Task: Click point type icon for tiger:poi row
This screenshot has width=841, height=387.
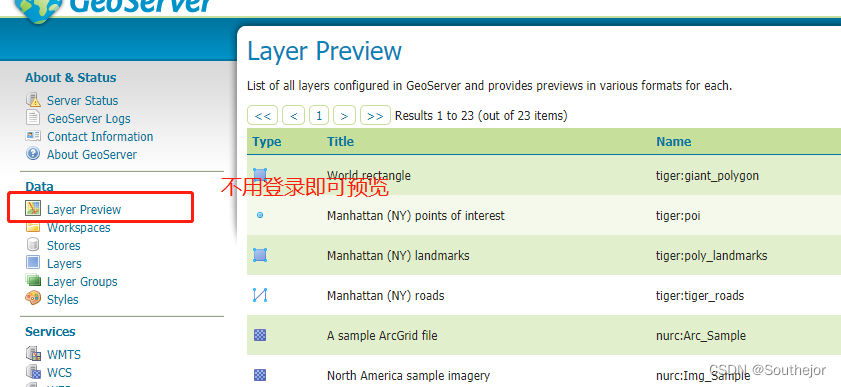Action: tap(260, 215)
